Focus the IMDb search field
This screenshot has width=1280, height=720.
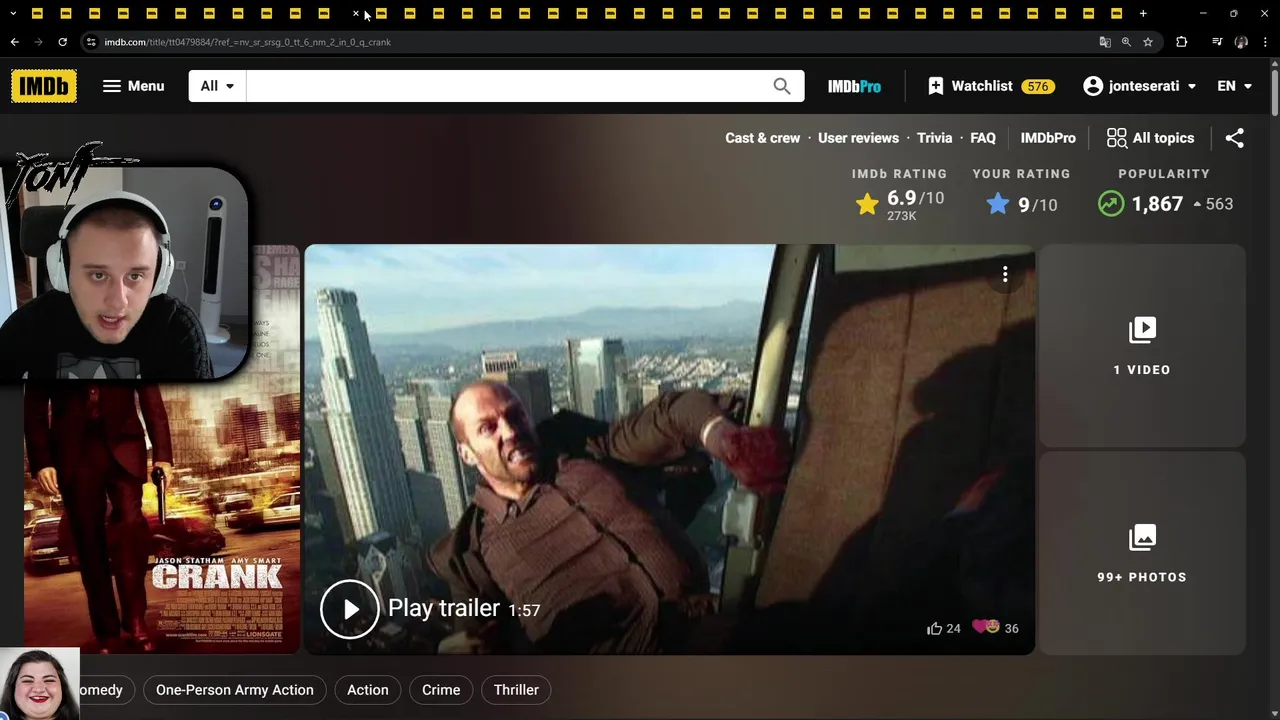[x=503, y=86]
